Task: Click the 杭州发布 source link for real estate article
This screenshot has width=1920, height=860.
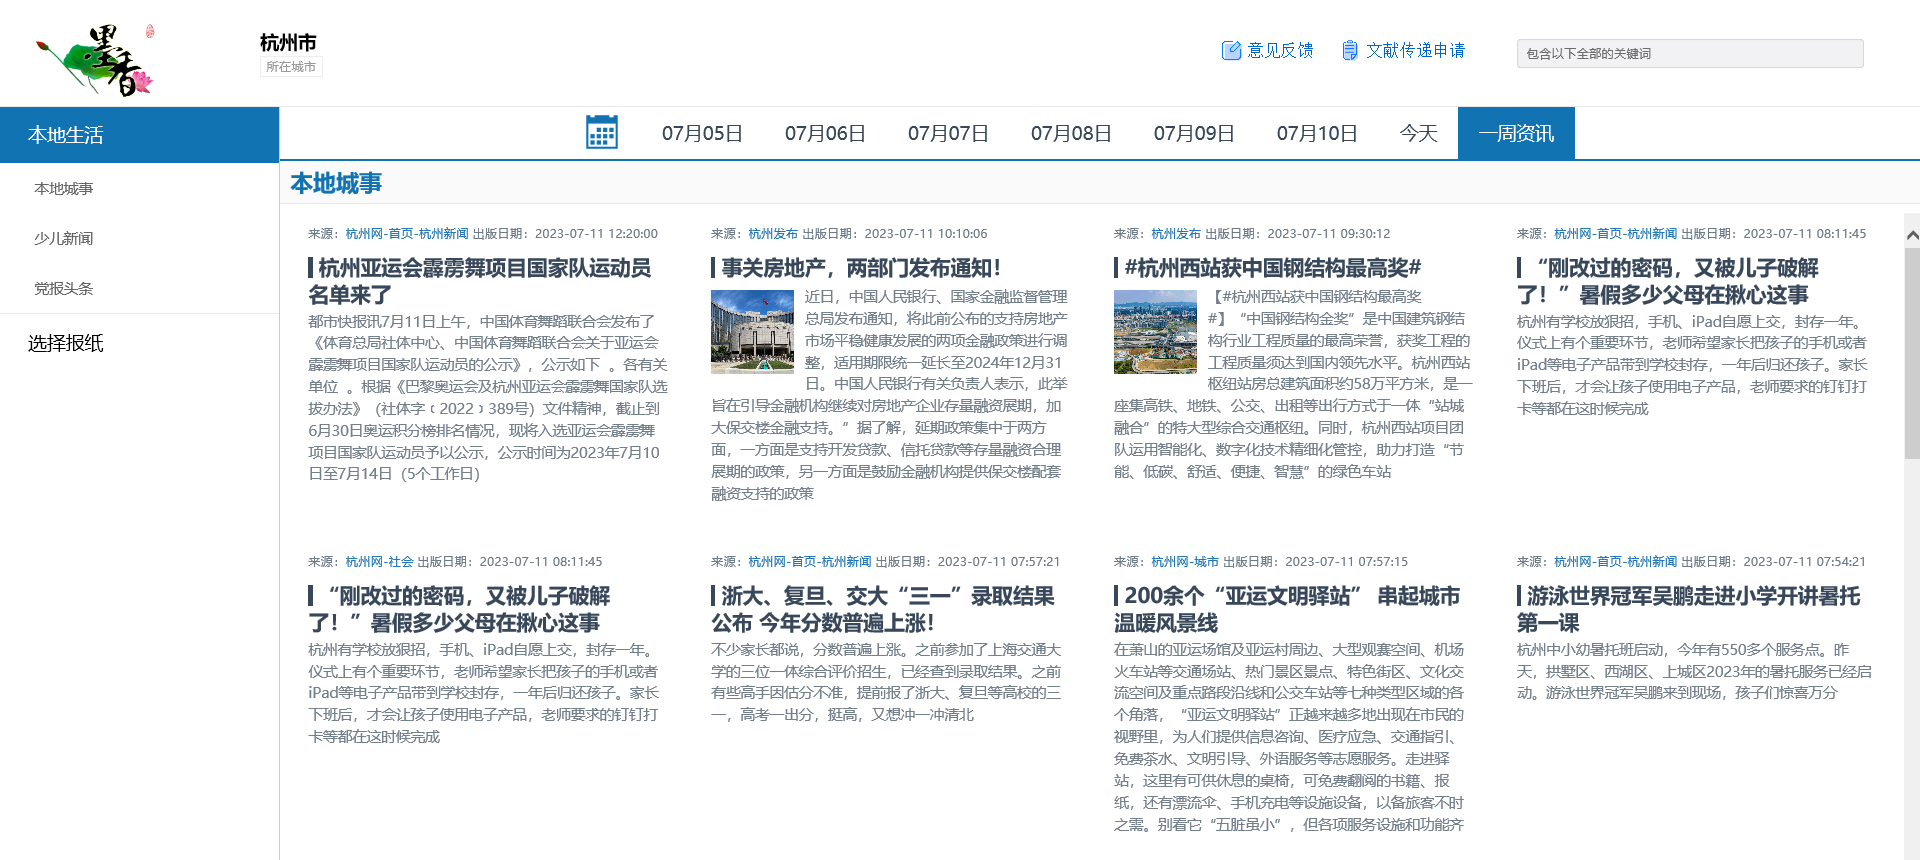Action: pyautogui.click(x=773, y=234)
